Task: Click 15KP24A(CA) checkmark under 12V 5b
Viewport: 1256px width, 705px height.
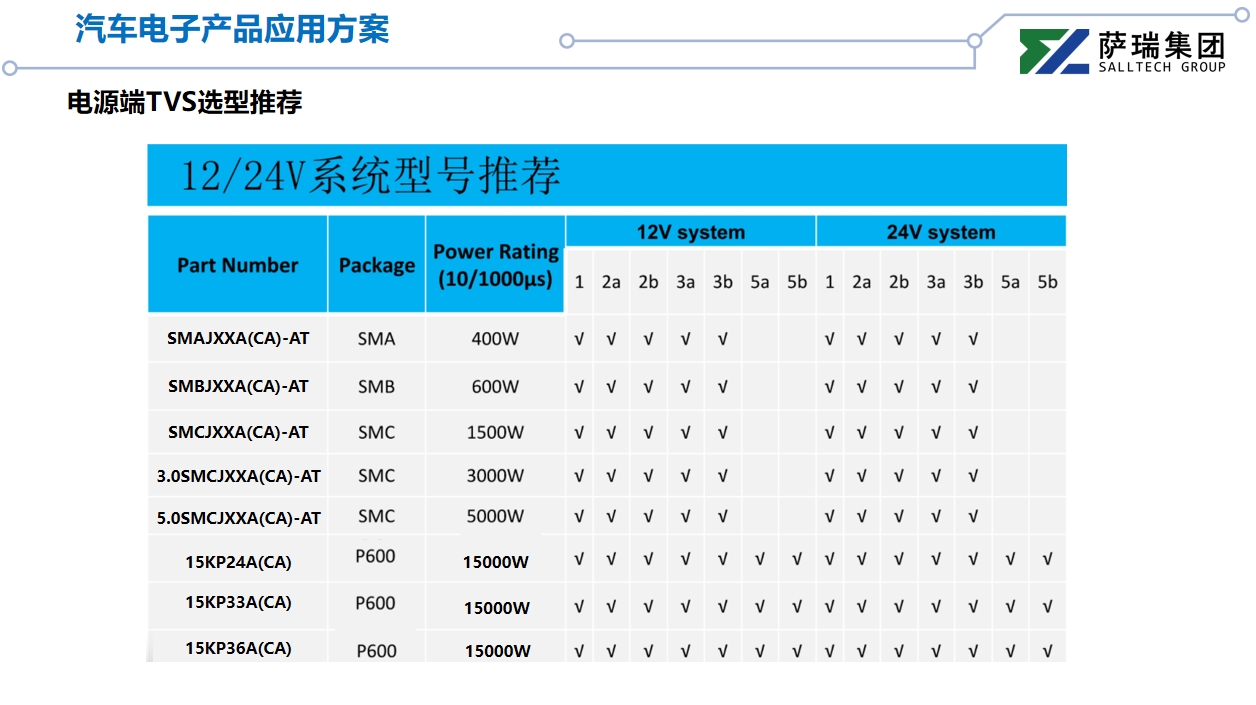Action: [797, 560]
